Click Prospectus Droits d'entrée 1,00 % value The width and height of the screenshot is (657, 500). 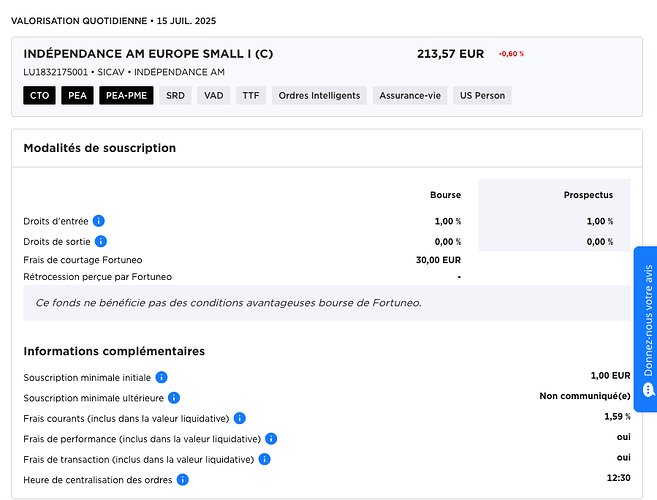(x=600, y=221)
